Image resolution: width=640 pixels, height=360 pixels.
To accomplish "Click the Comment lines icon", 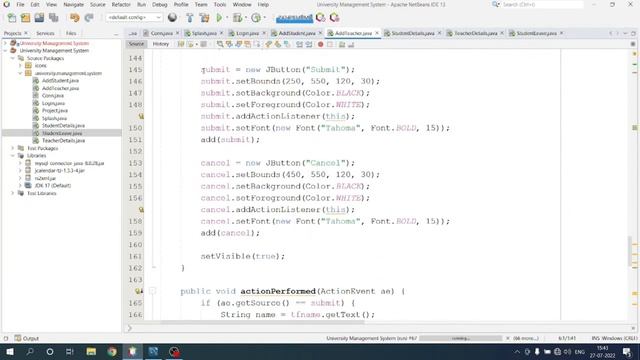I will pos(342,44).
